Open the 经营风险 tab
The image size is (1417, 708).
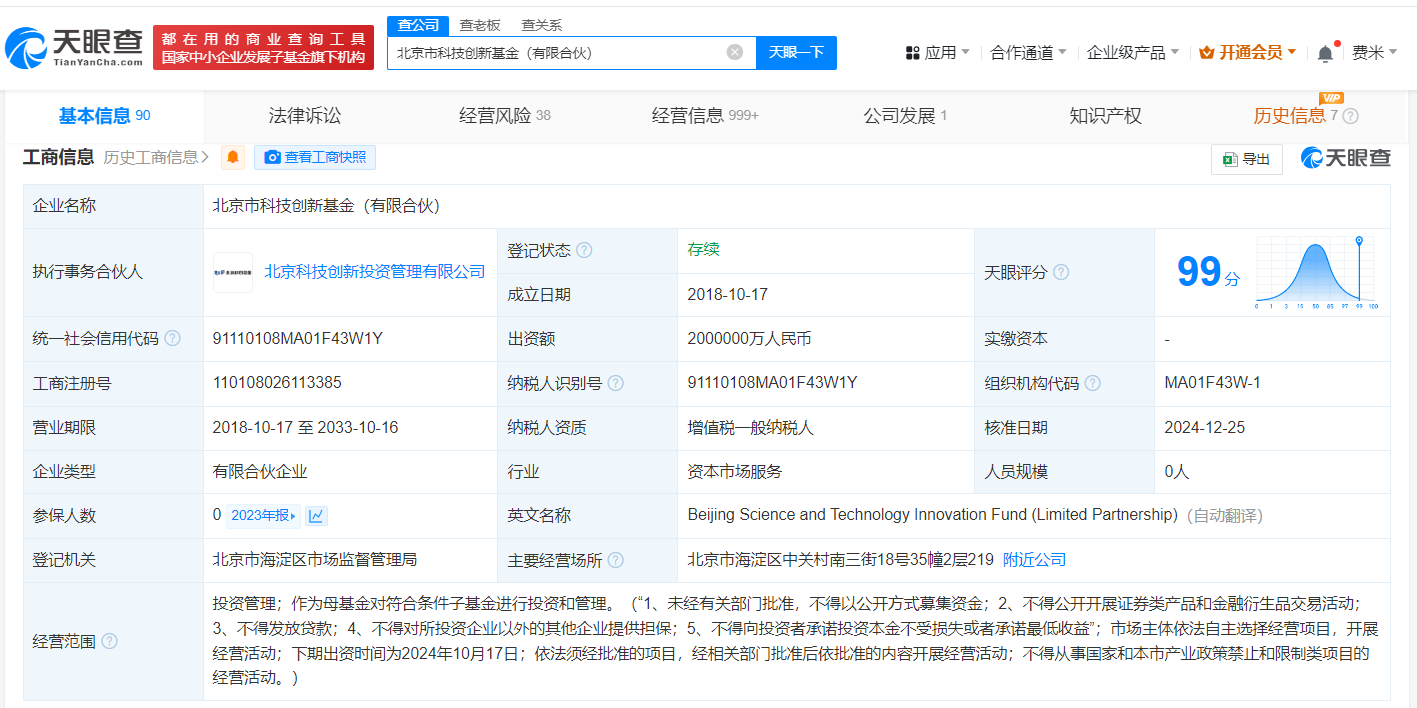(504, 116)
